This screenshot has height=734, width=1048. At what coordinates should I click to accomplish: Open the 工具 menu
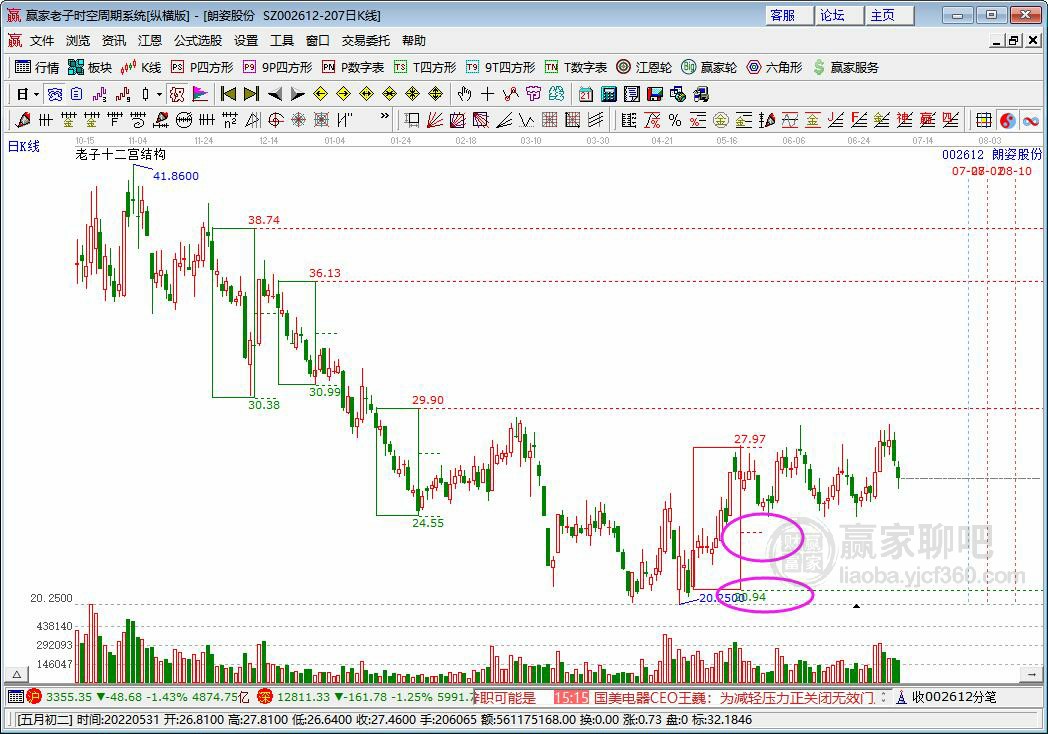click(282, 41)
